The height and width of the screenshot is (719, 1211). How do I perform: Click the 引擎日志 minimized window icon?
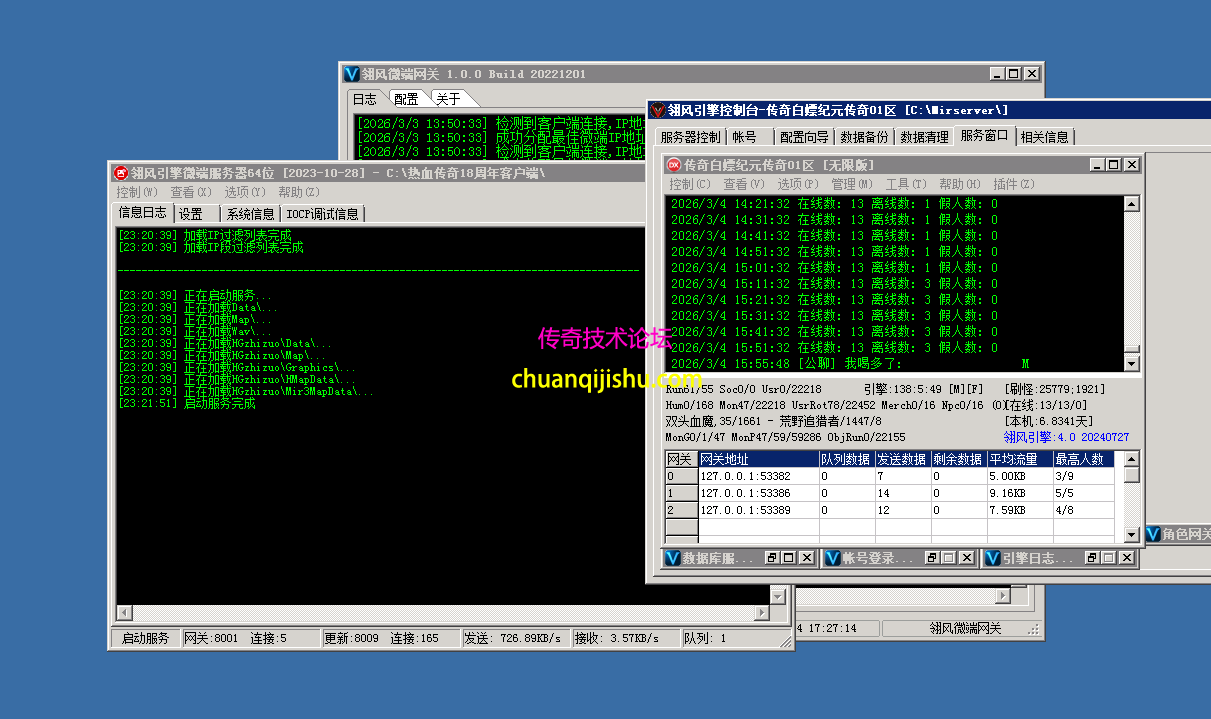pos(992,558)
